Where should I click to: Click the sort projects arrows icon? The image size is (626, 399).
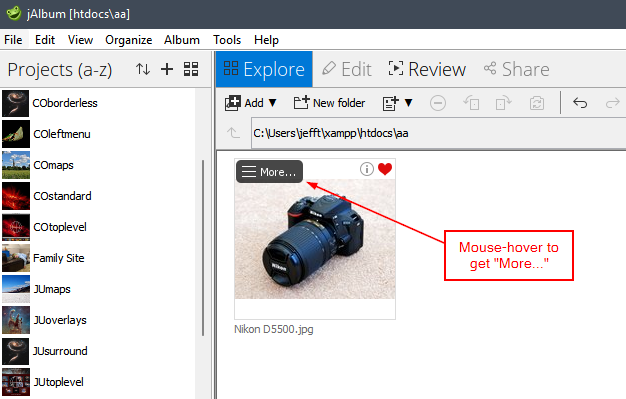tap(143, 69)
